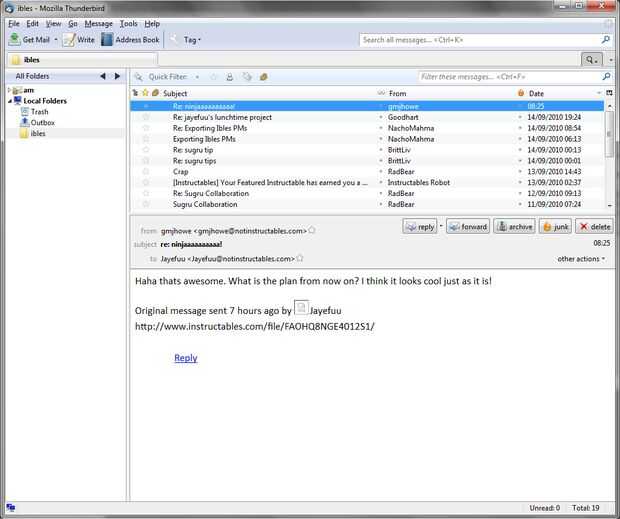The height and width of the screenshot is (519, 620).
Task: Mark the message as junk
Action: [x=556, y=226]
